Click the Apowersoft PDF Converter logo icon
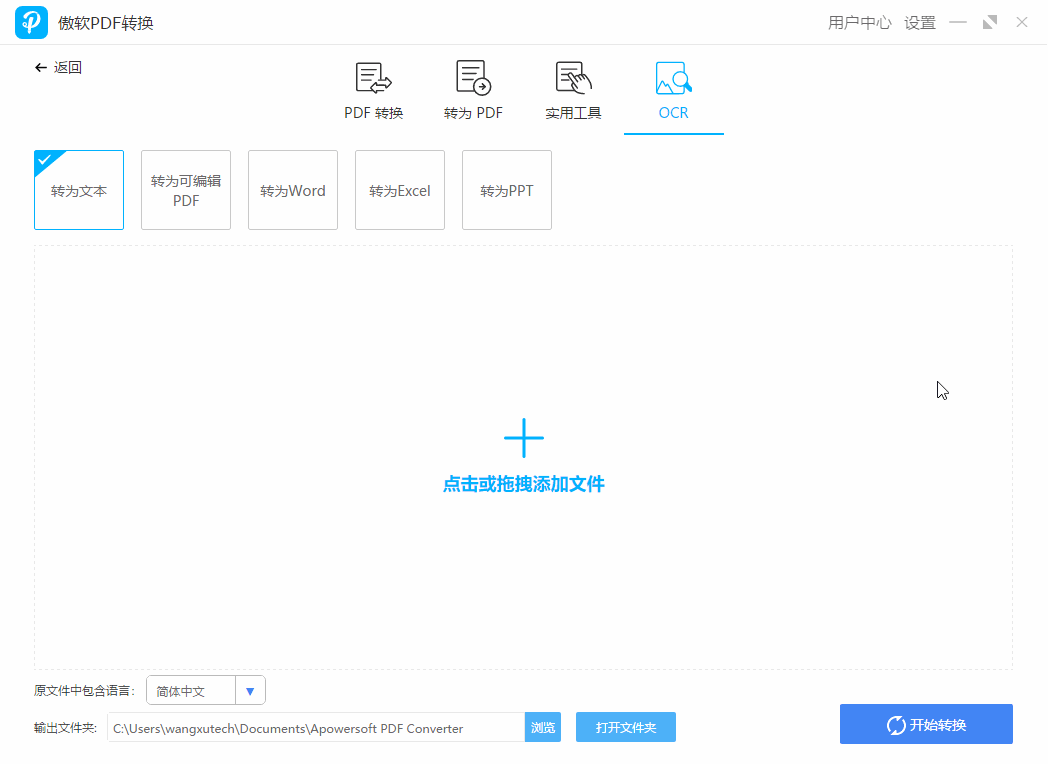This screenshot has width=1048, height=764. pos(31,22)
